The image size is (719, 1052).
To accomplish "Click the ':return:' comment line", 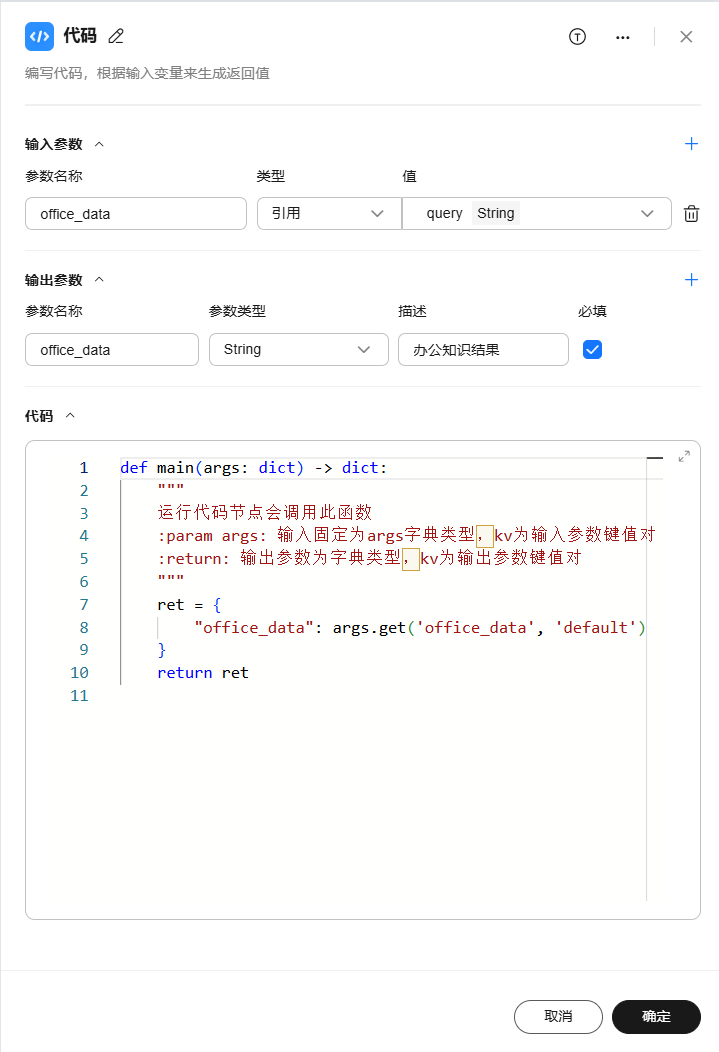I will [369, 558].
